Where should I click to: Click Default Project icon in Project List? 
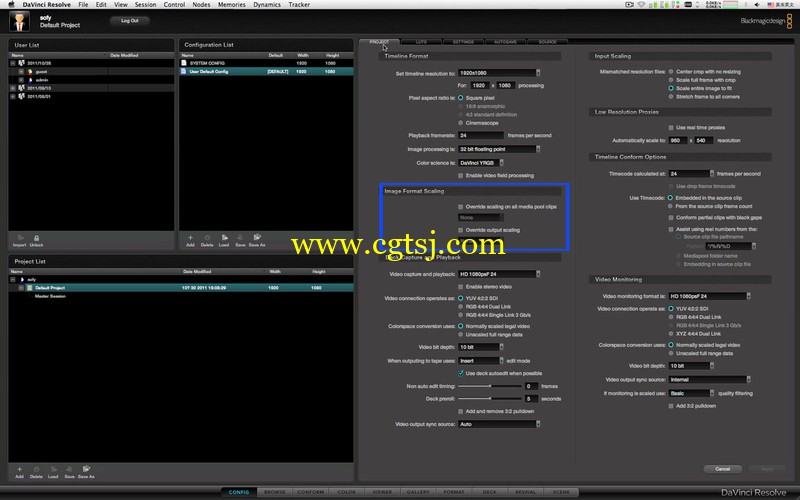pyautogui.click(x=30, y=288)
